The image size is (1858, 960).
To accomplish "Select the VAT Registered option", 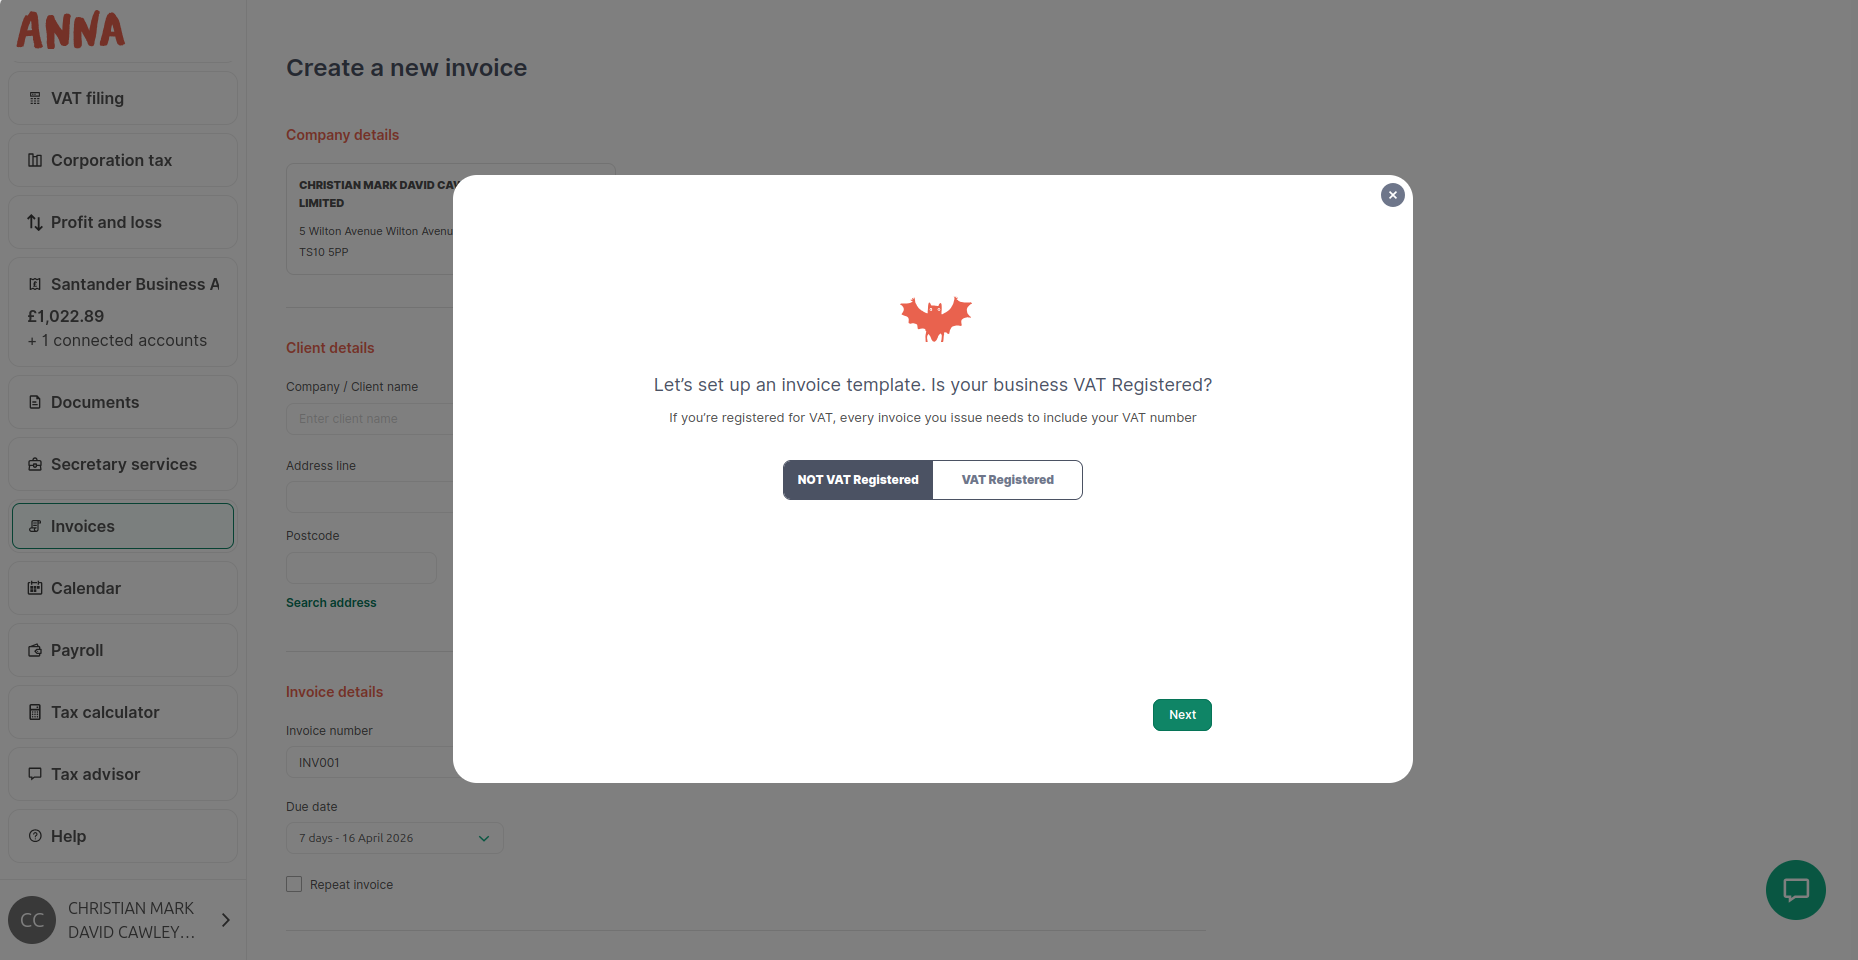I will [1007, 480].
